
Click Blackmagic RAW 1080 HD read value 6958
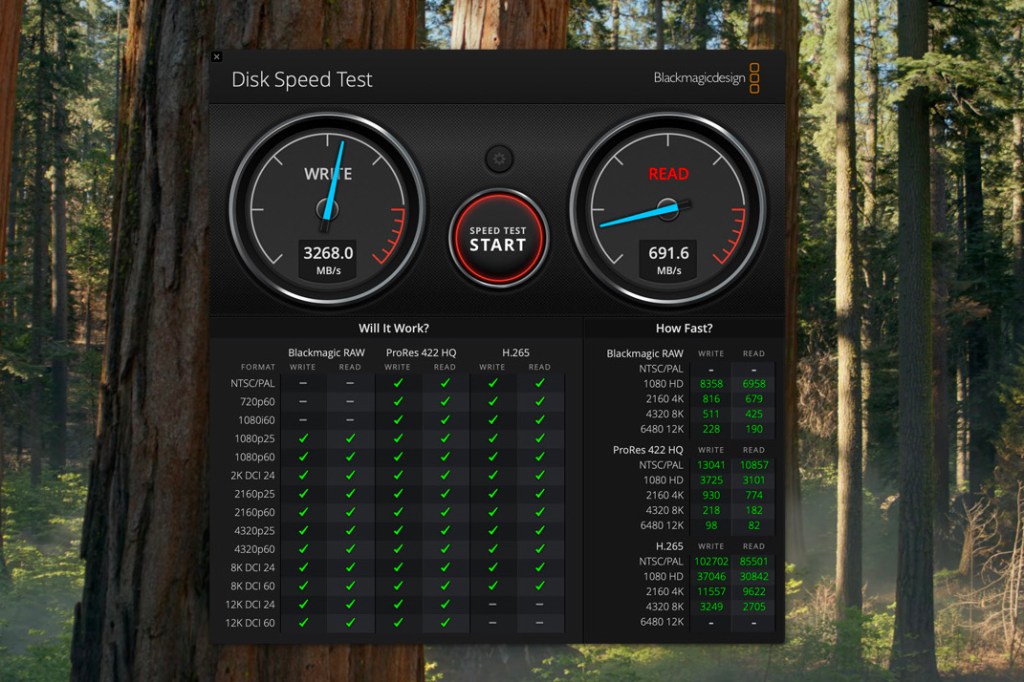click(x=754, y=384)
